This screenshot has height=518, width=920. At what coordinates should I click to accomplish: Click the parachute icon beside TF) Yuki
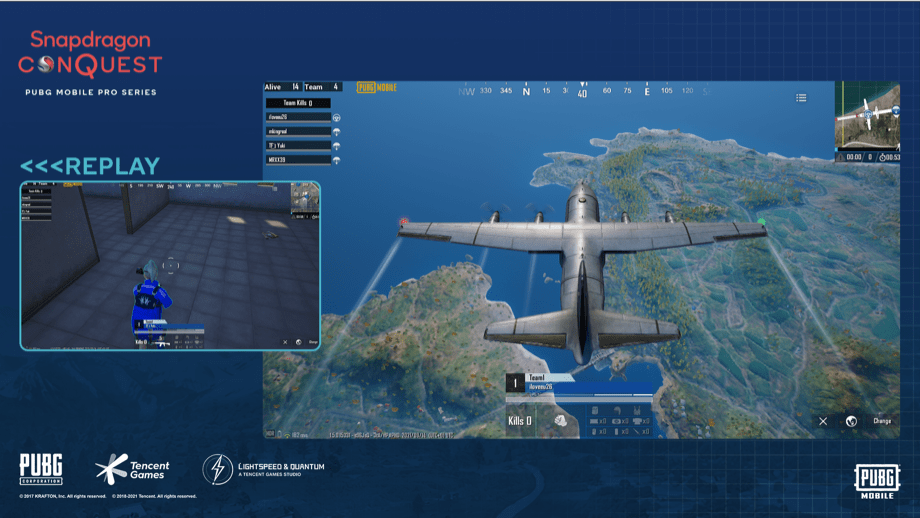coord(337,146)
